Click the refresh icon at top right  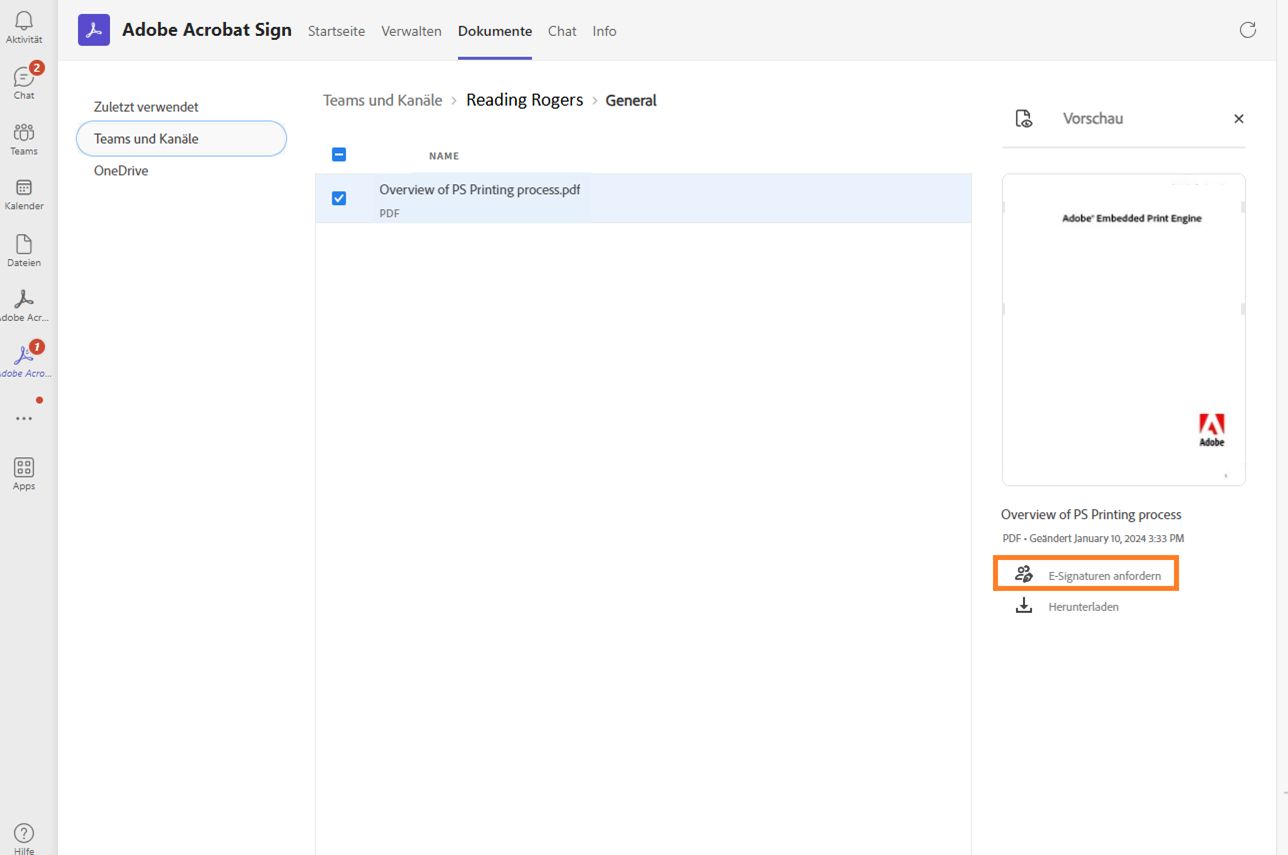(x=1248, y=30)
